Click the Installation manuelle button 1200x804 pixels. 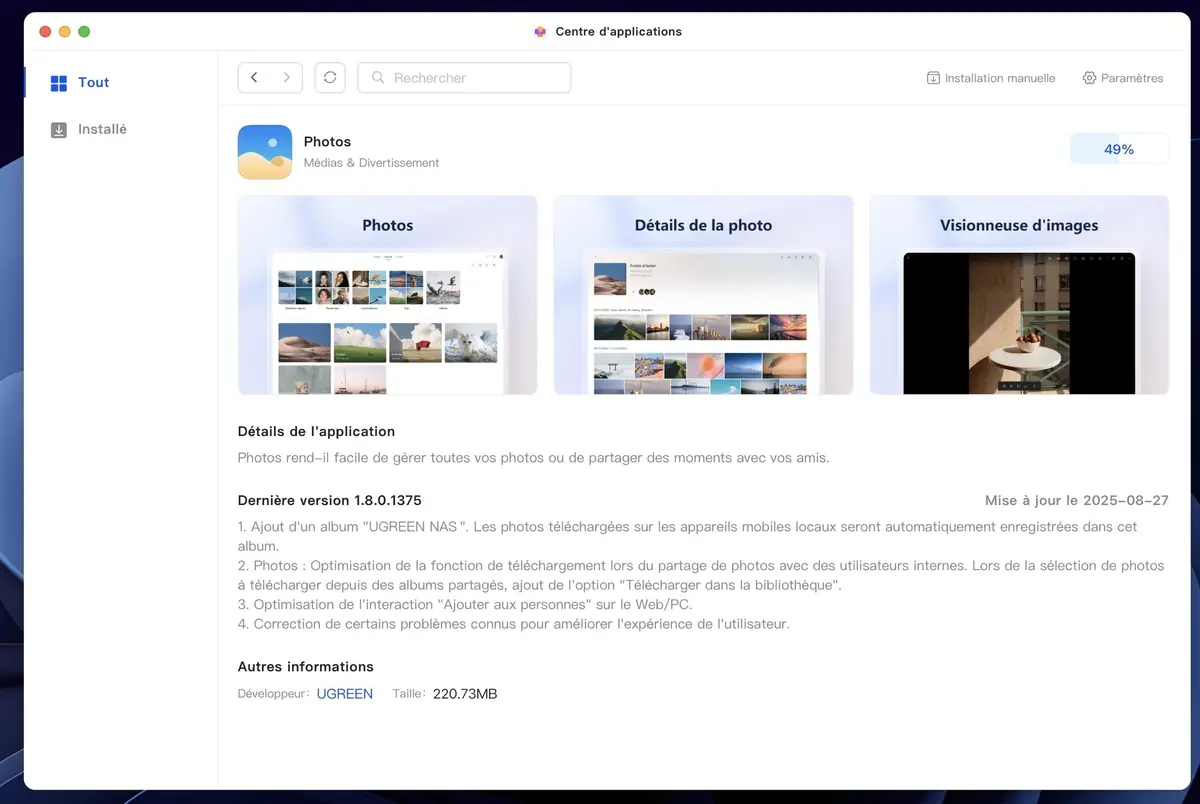click(990, 77)
